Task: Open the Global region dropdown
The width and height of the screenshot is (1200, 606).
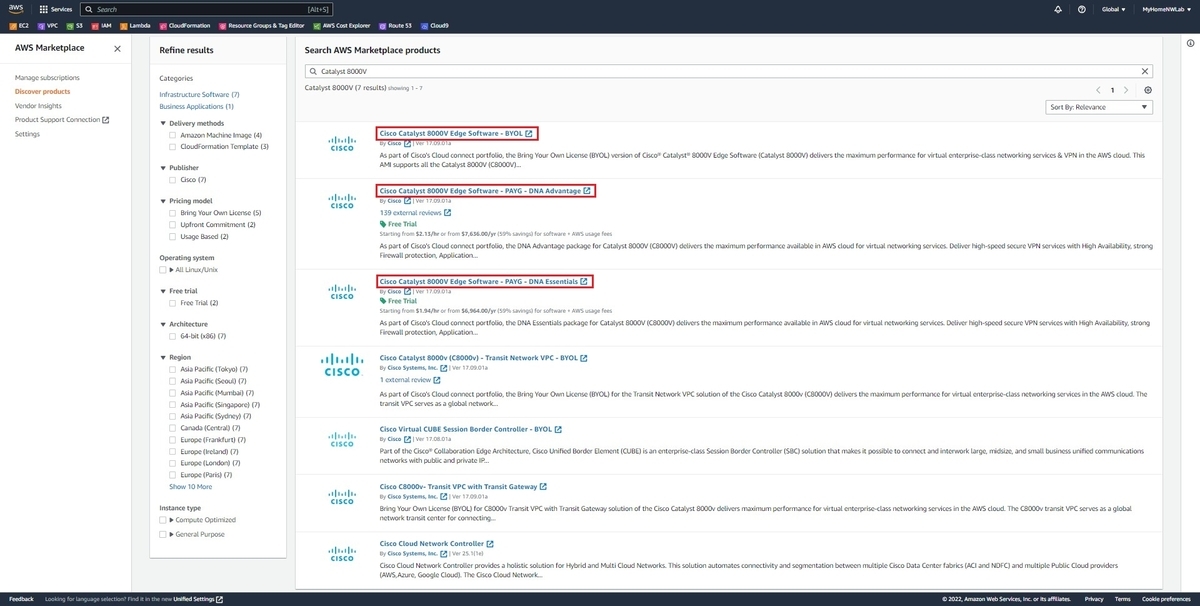Action: click(1113, 9)
